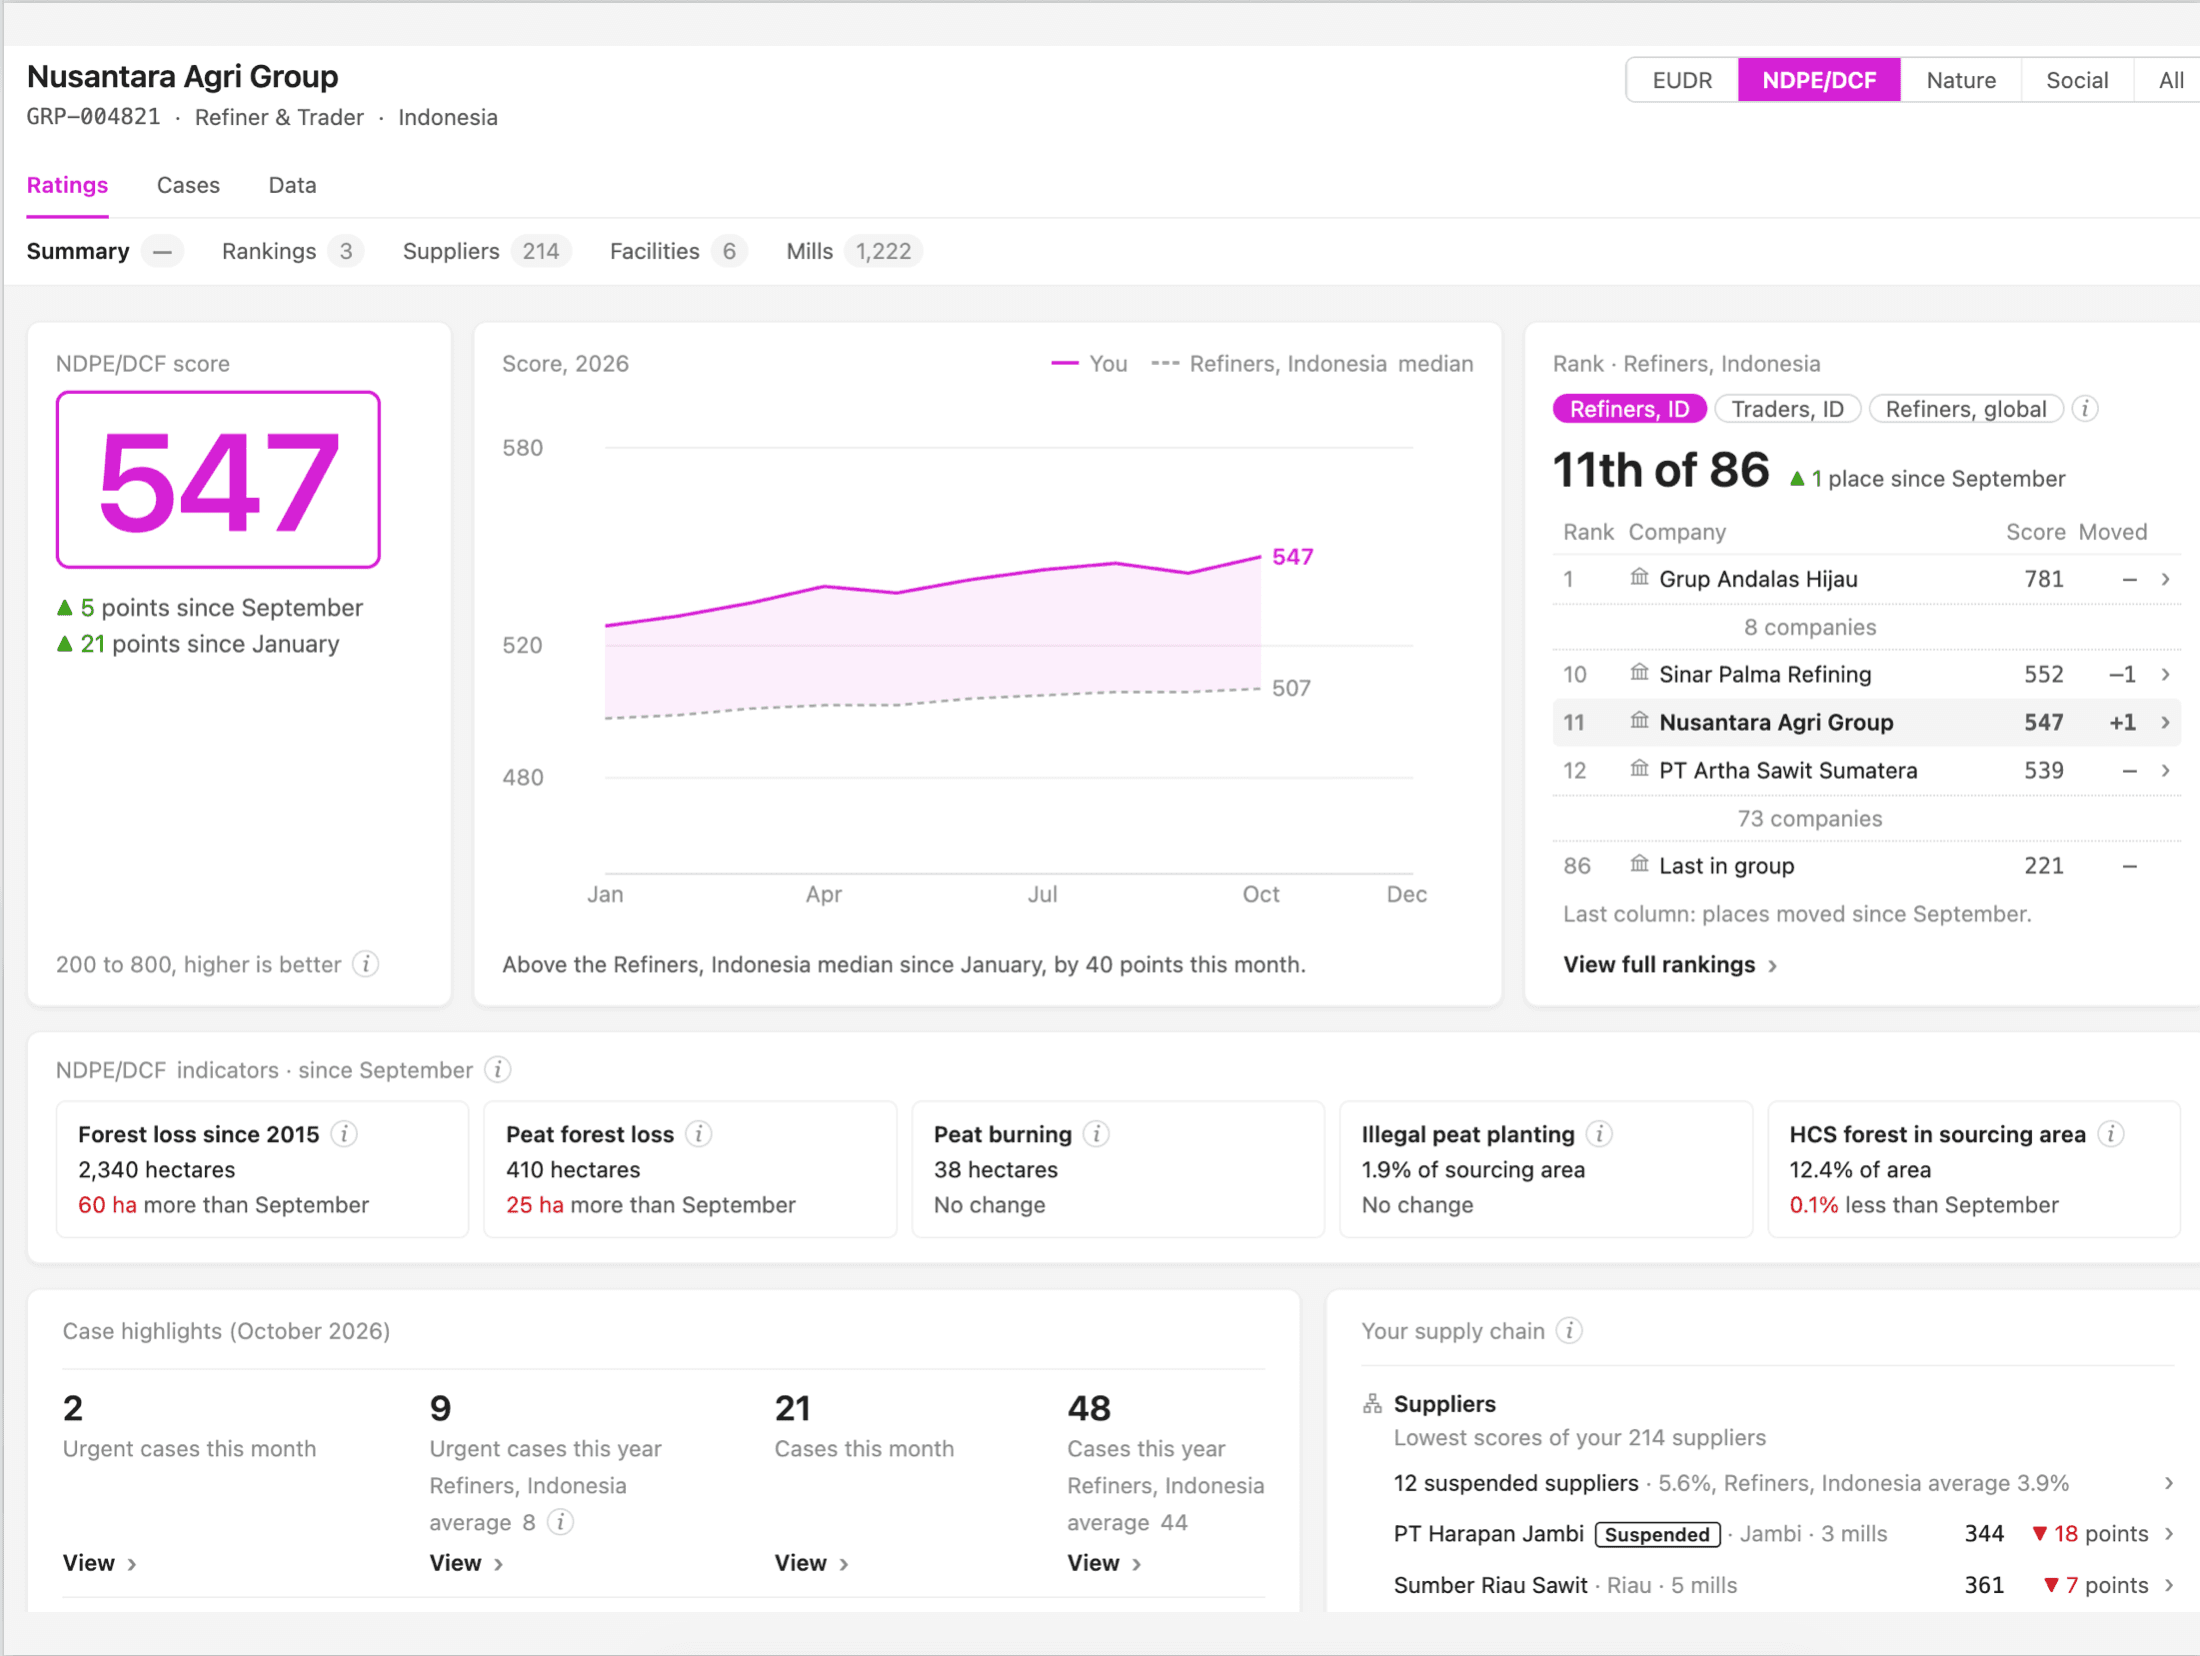Show info for Peat burning indicator

1097,1134
